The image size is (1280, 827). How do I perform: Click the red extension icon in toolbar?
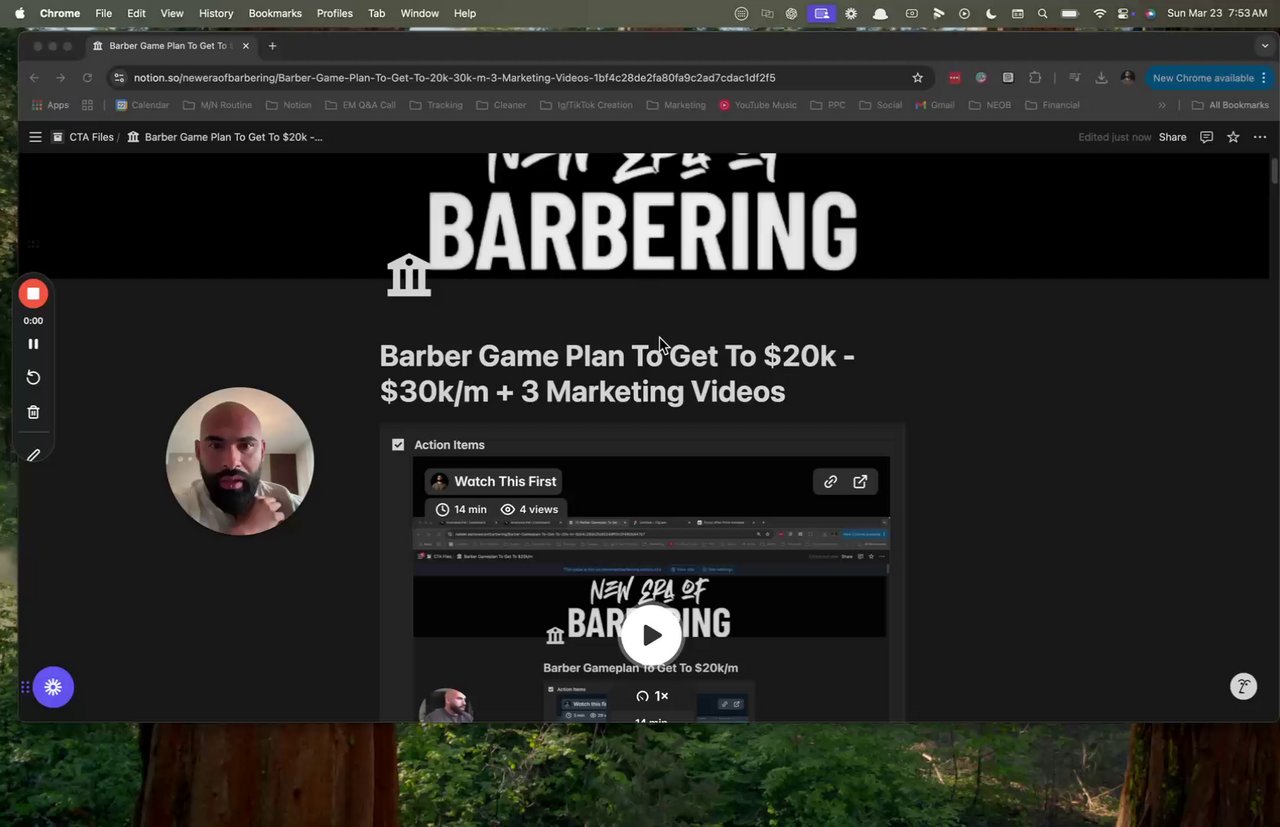(x=955, y=78)
